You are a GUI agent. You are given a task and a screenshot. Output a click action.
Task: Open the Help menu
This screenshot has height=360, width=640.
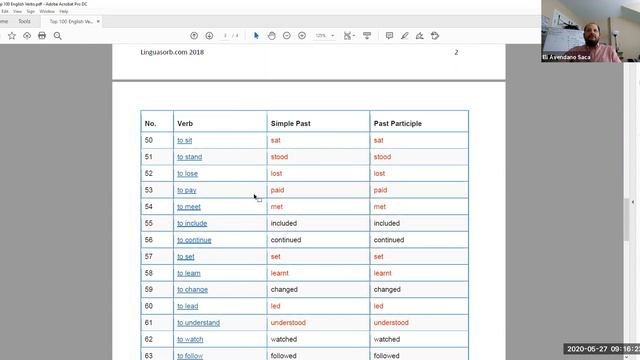pyautogui.click(x=64, y=11)
